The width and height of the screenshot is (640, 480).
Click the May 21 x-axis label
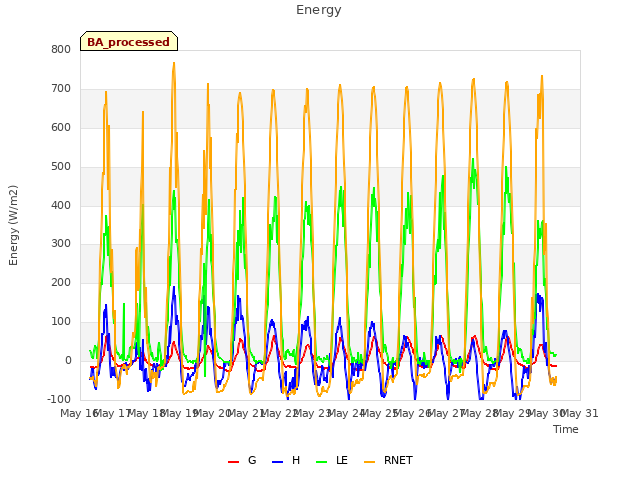(x=246, y=413)
